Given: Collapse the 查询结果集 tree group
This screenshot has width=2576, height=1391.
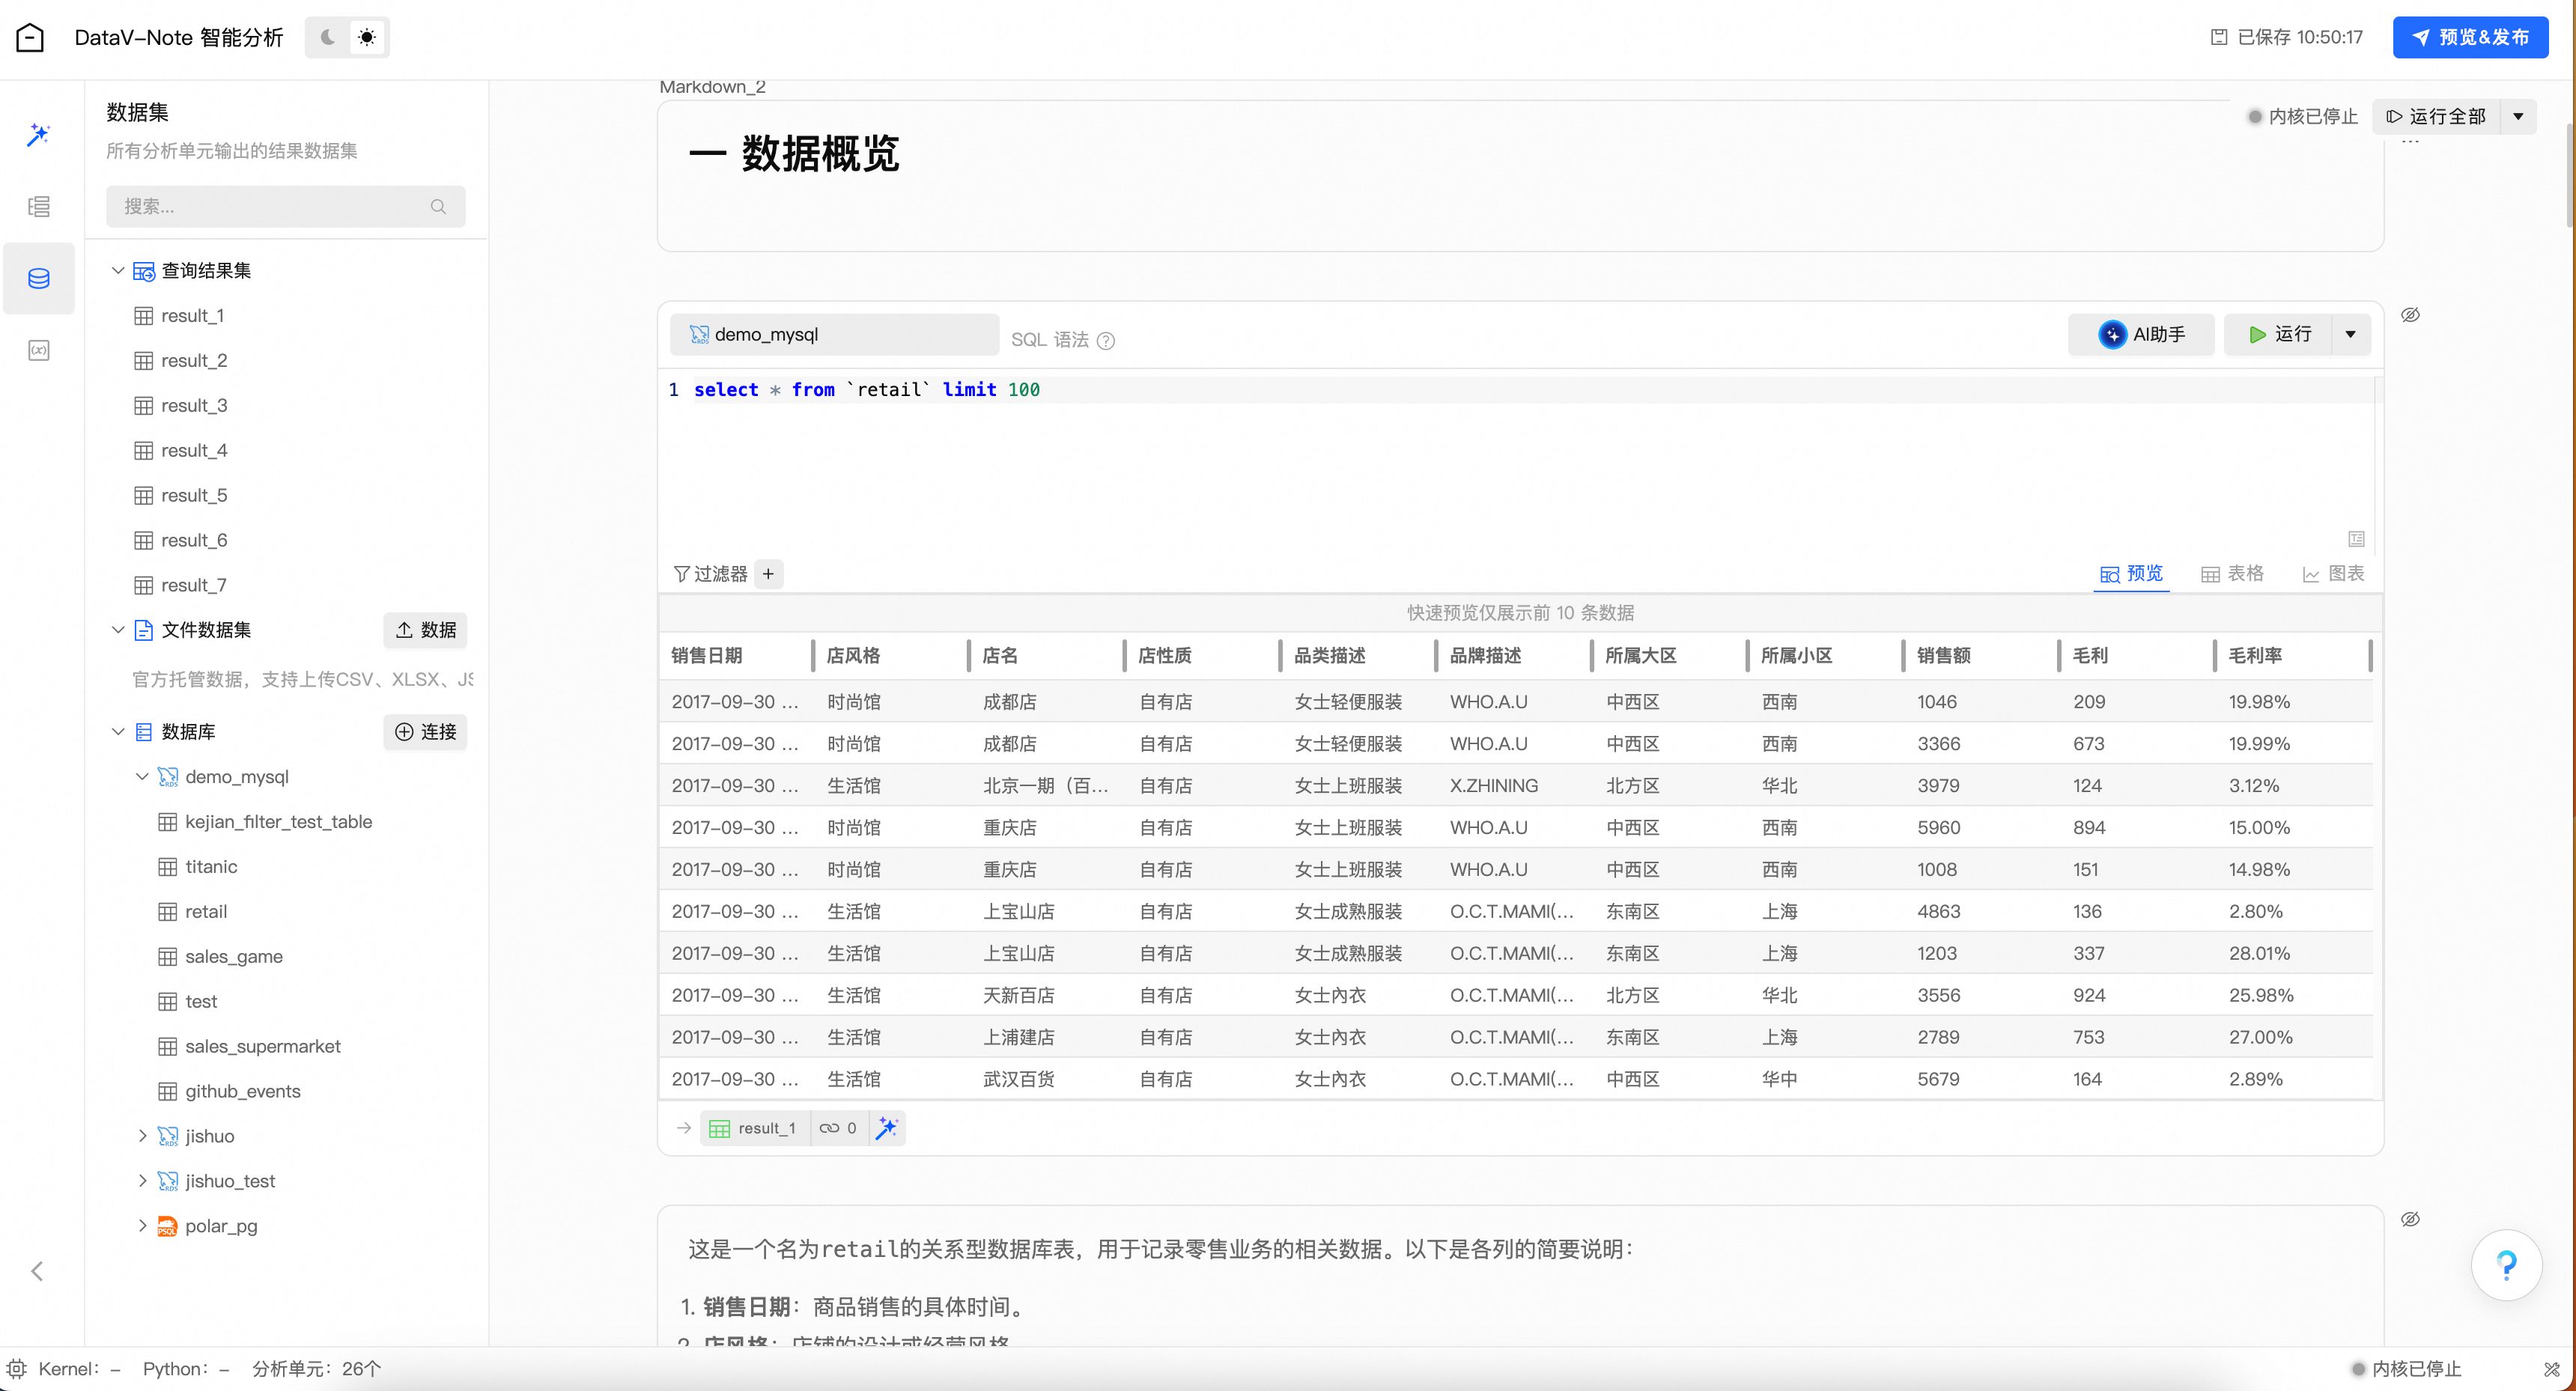Looking at the screenshot, I should pos(118,271).
